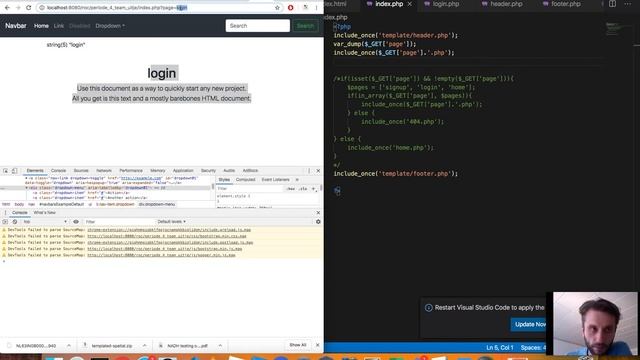640x360 pixels.
Task: Switch to DevTools Elements tab
Action: (35, 171)
